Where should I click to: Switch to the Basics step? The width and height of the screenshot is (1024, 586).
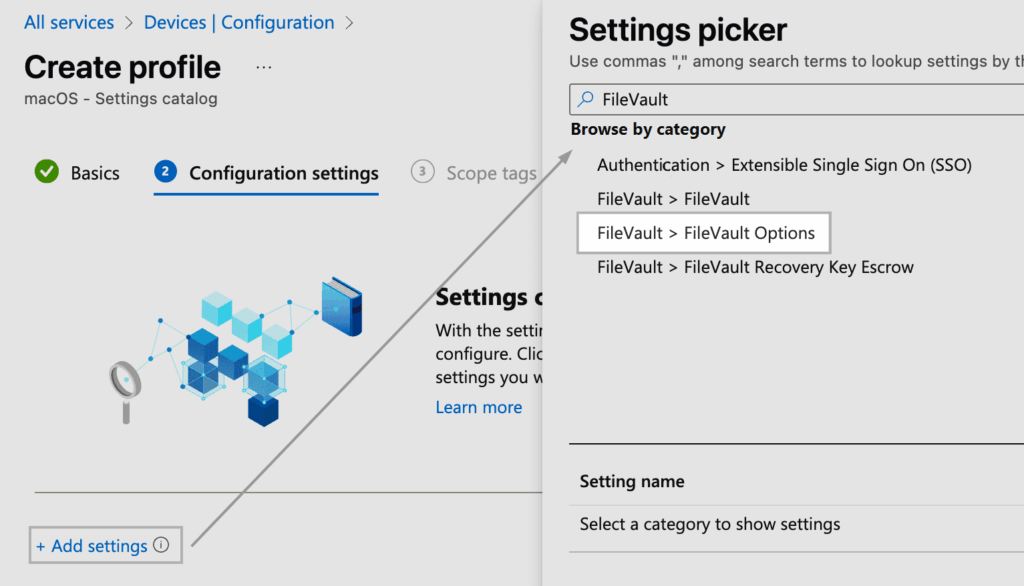[x=95, y=173]
